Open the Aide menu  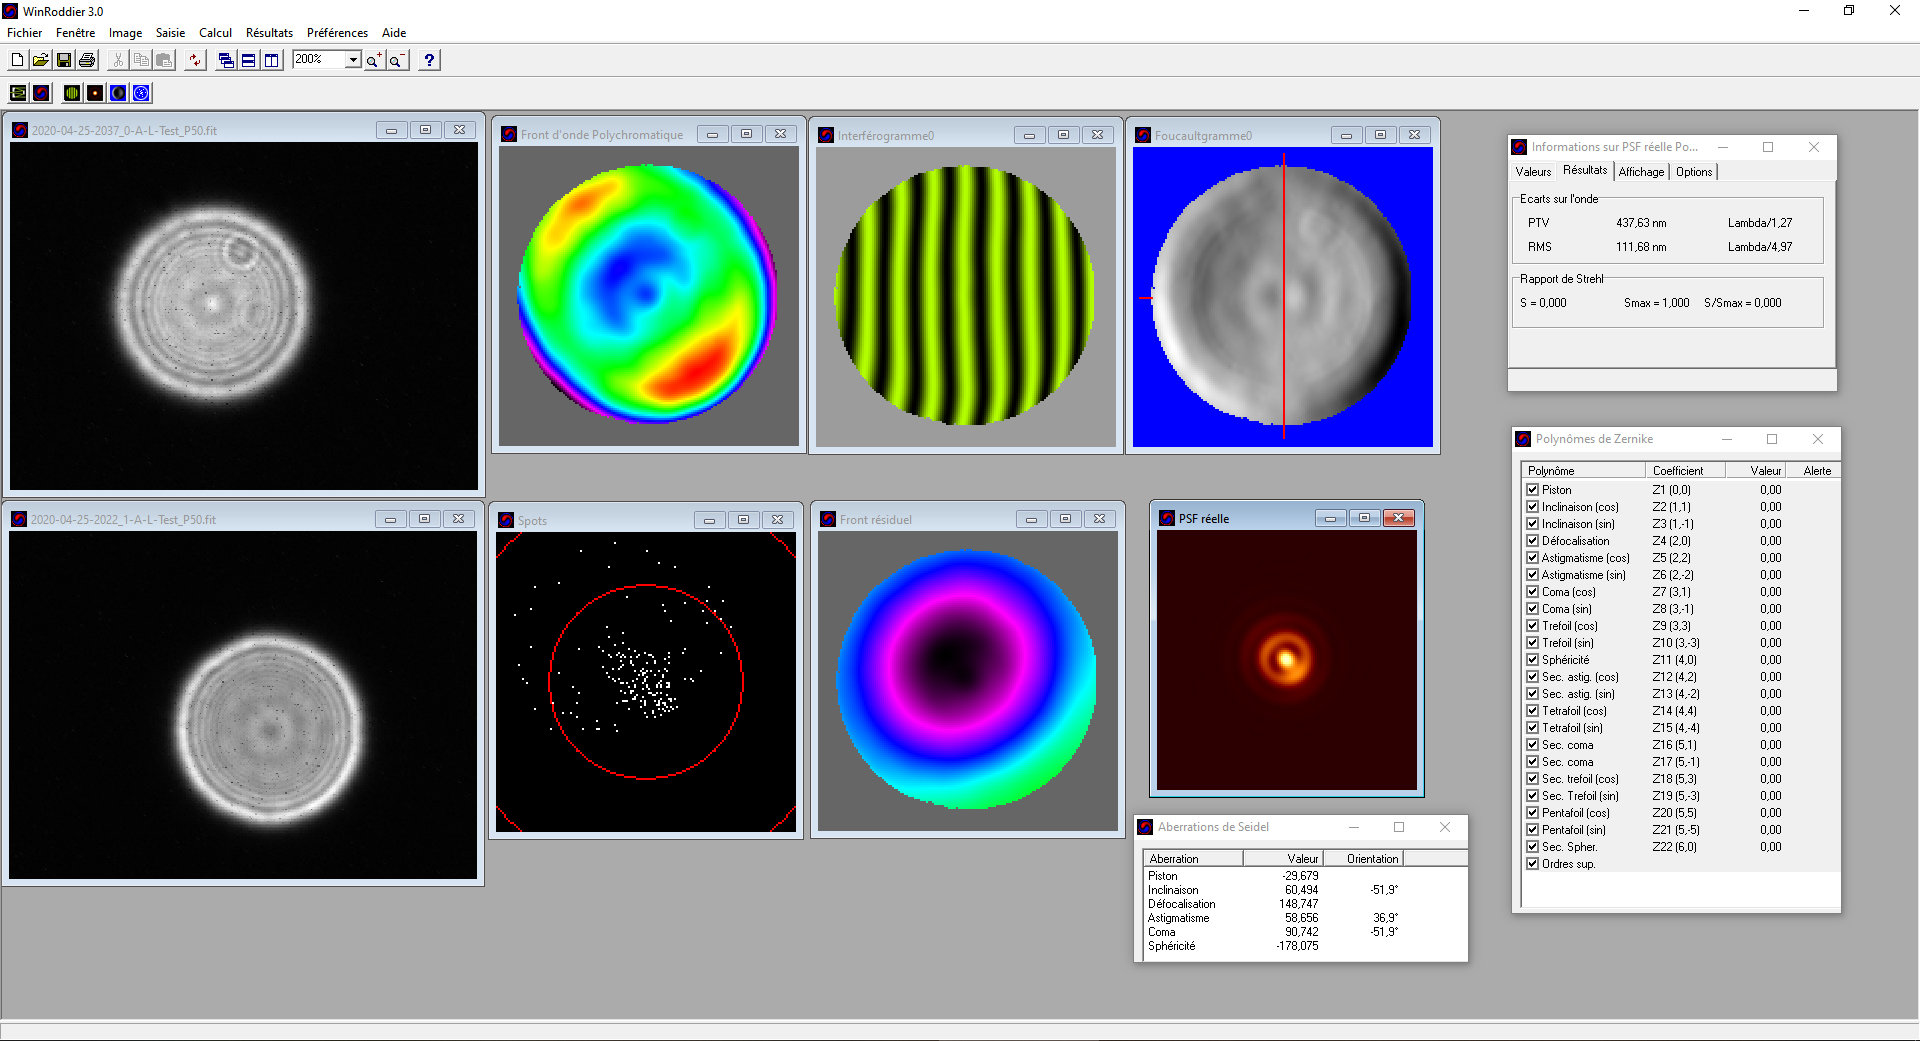(x=394, y=33)
